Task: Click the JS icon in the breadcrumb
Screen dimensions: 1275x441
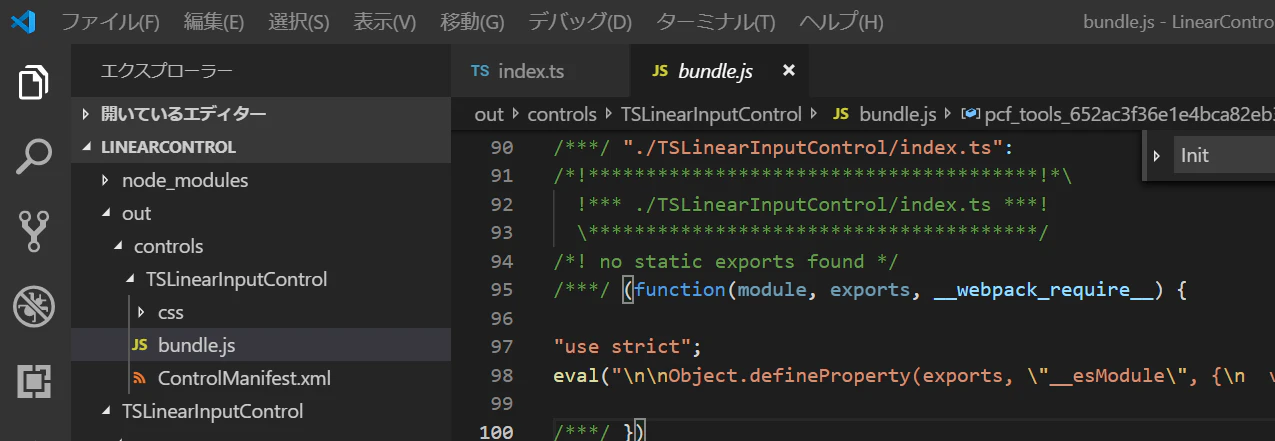Action: (x=841, y=114)
